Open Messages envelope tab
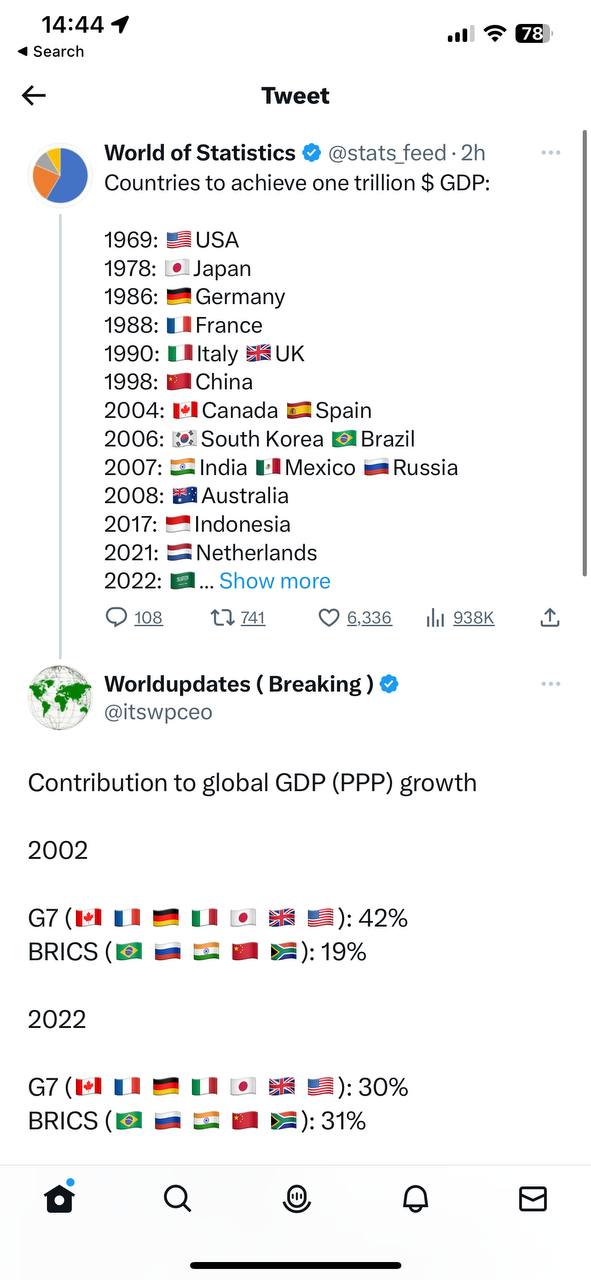The height and width of the screenshot is (1280, 591). pyautogui.click(x=533, y=1198)
